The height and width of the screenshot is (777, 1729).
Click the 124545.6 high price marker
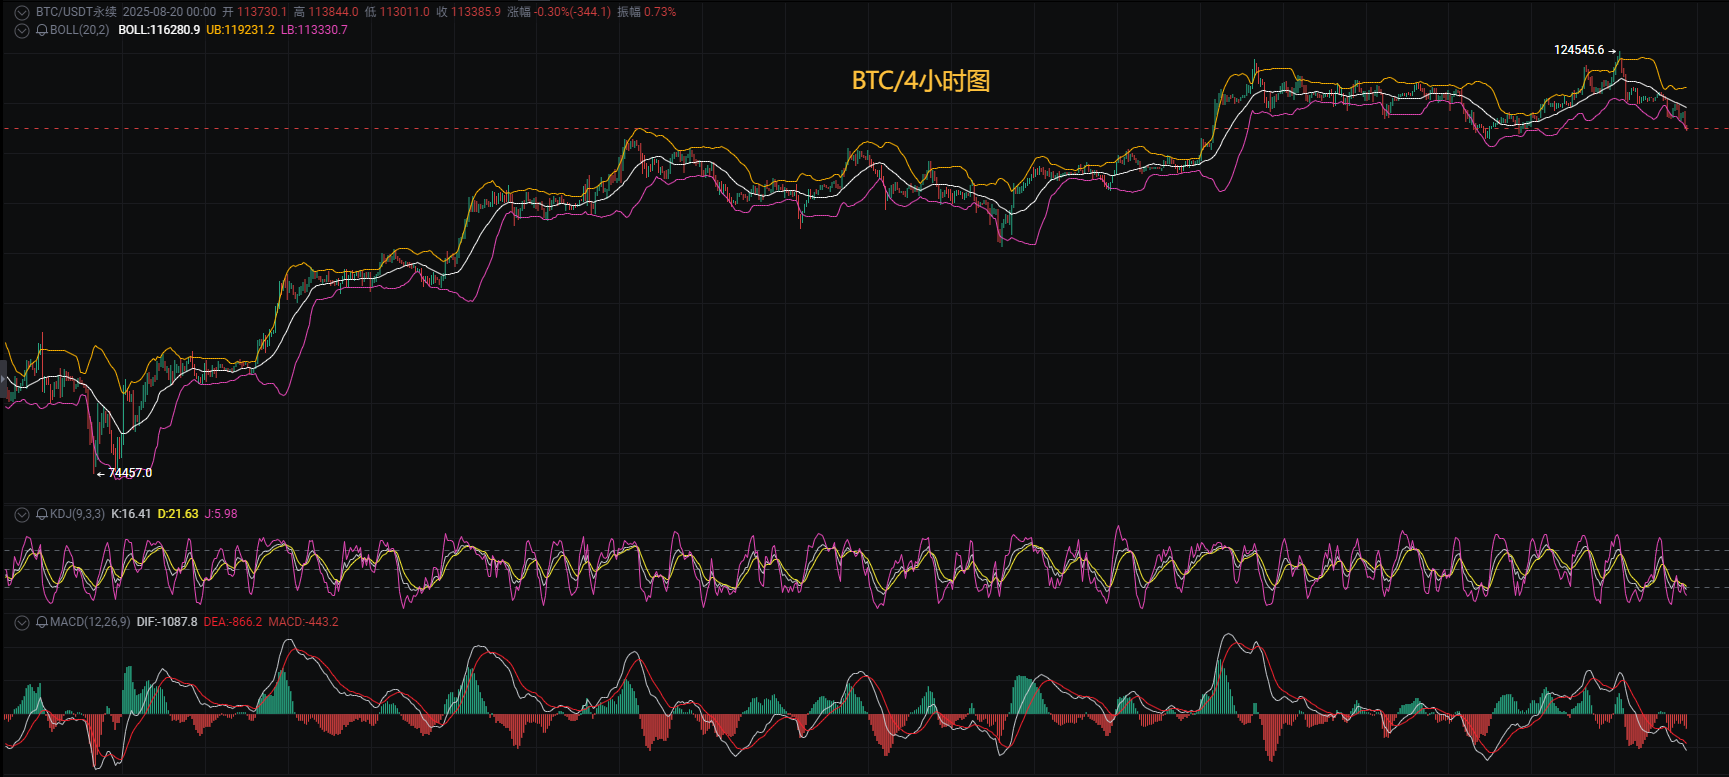[1579, 50]
